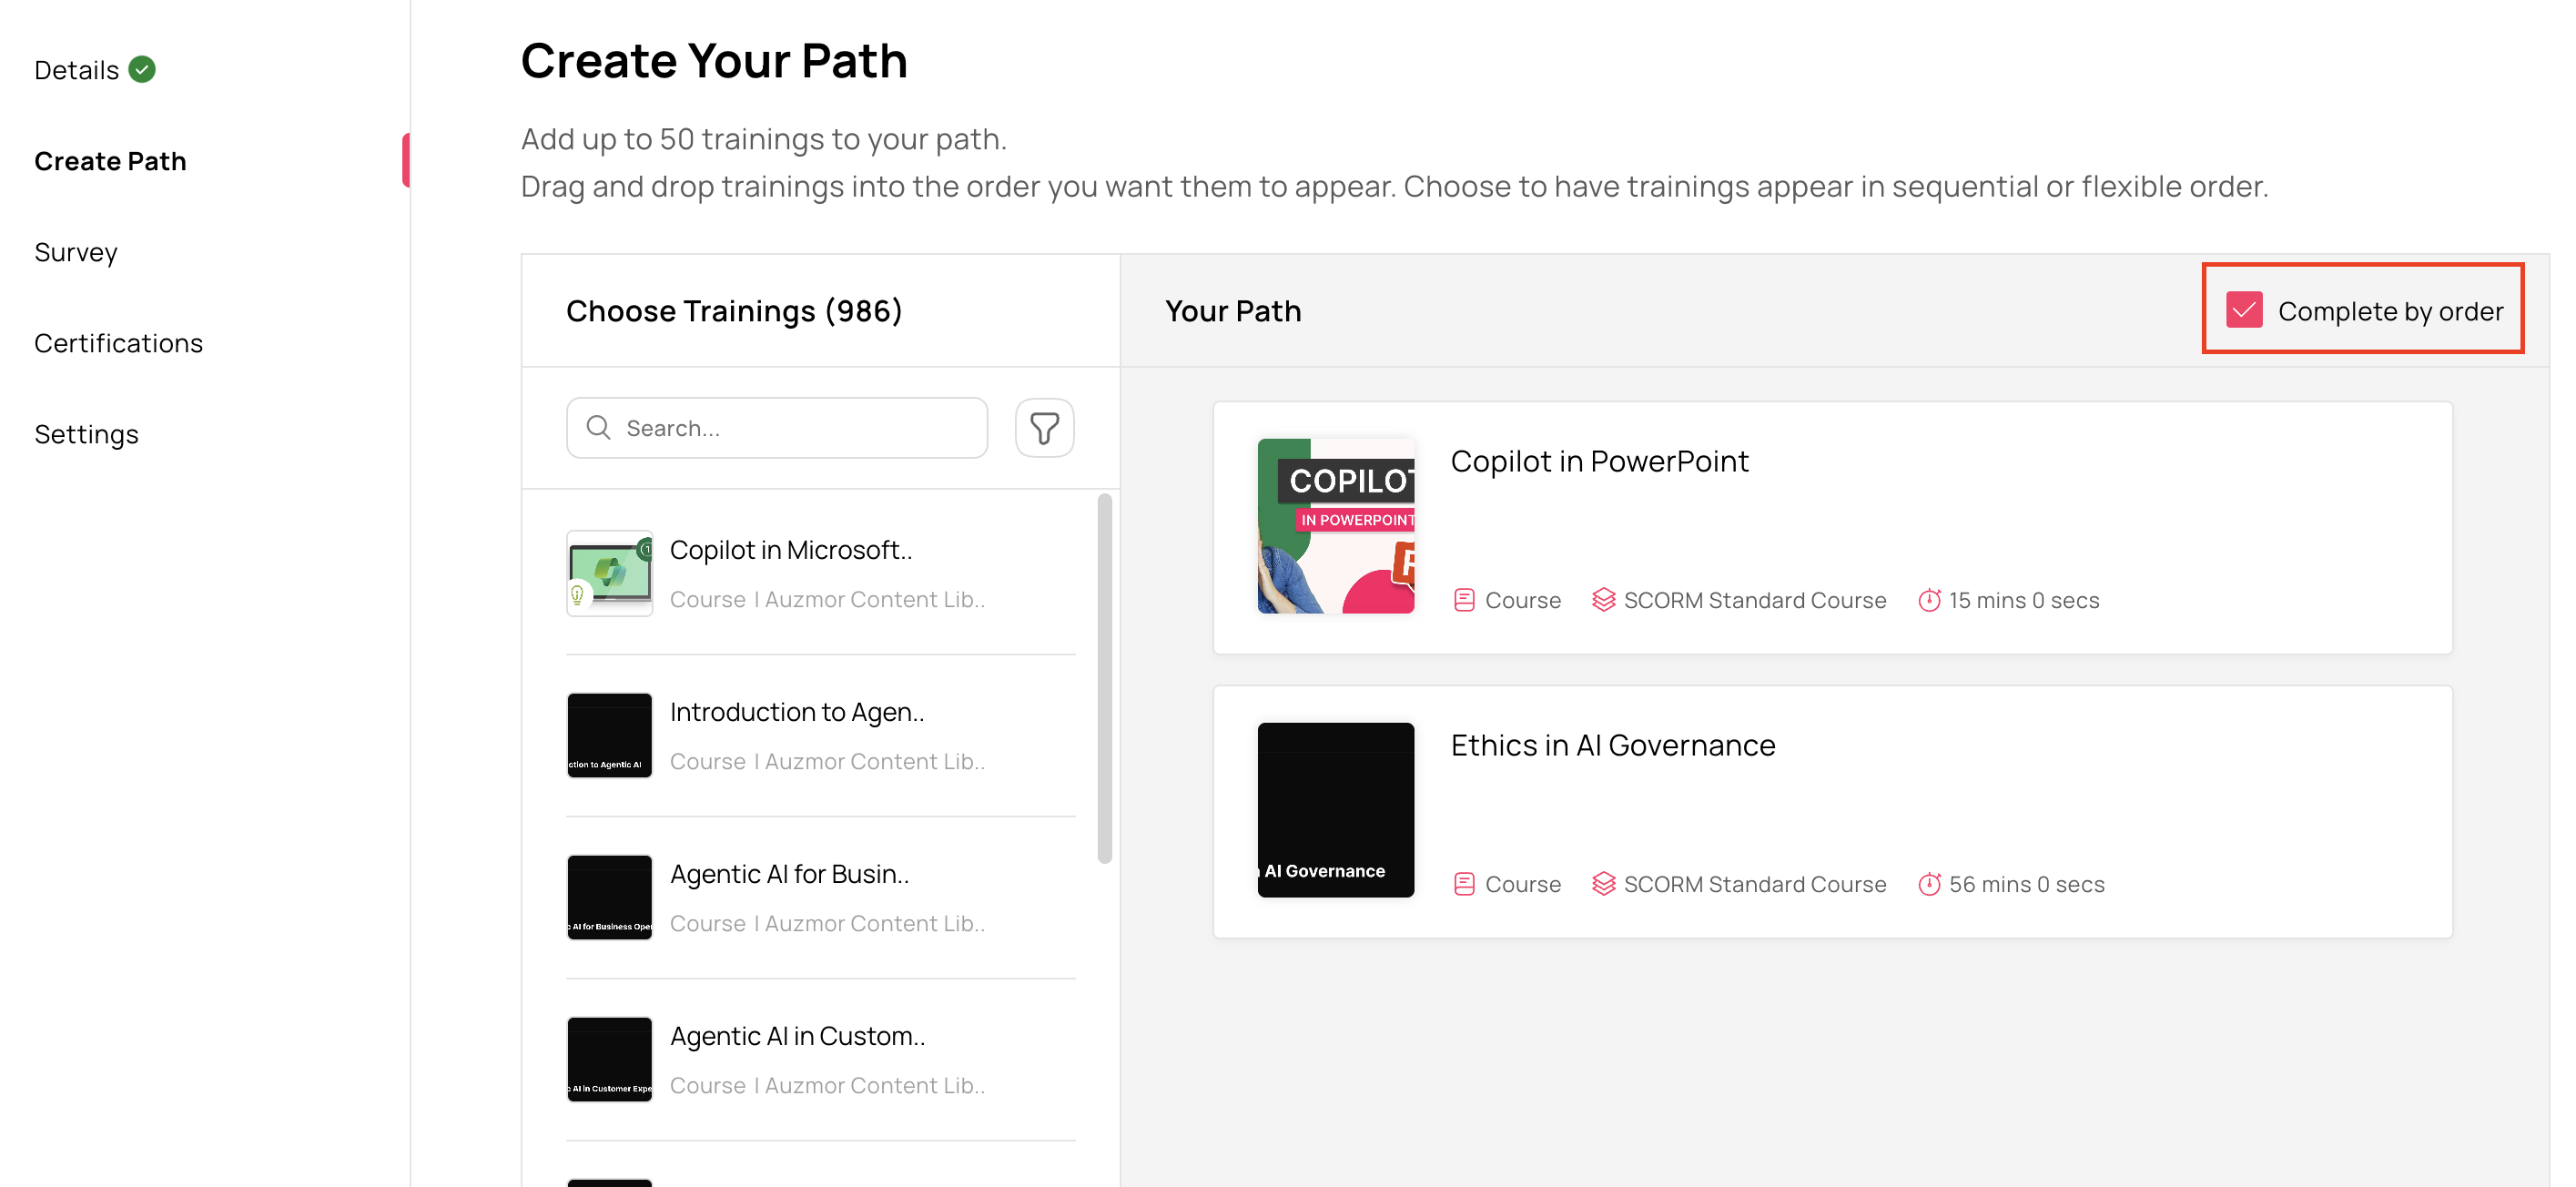Click the timer icon beside 15 mins

tap(1929, 600)
